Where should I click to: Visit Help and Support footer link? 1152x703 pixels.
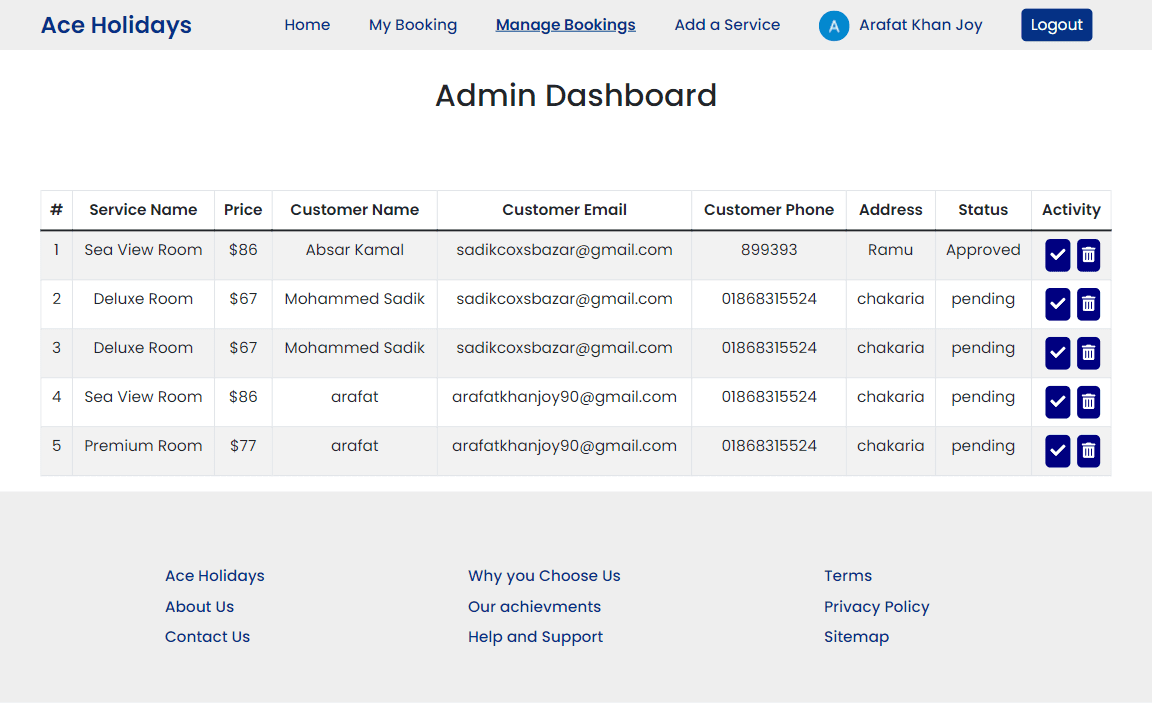[x=535, y=637]
